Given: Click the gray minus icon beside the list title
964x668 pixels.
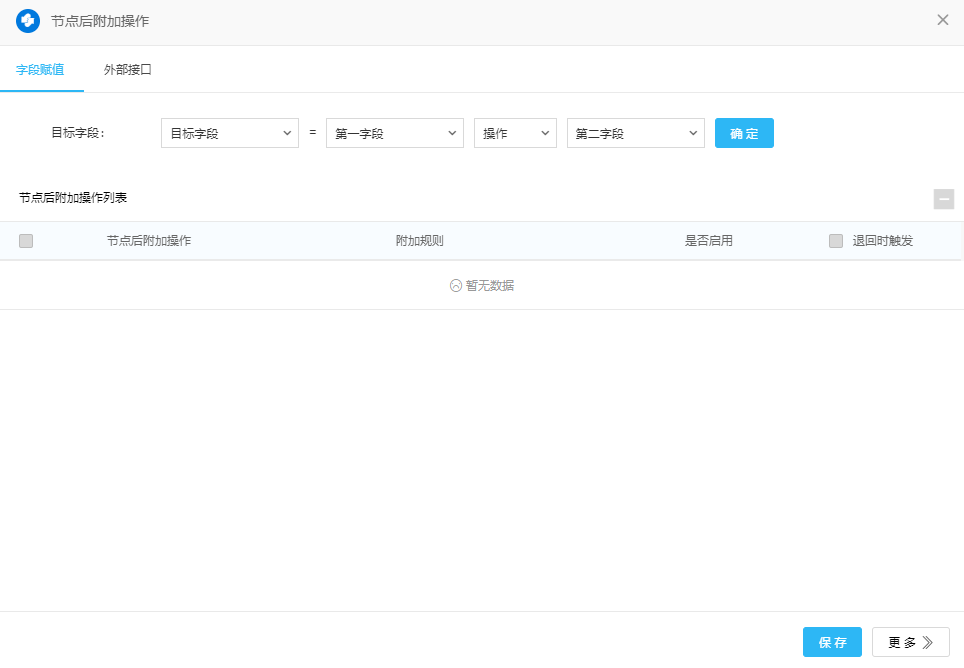Looking at the screenshot, I should 943,199.
